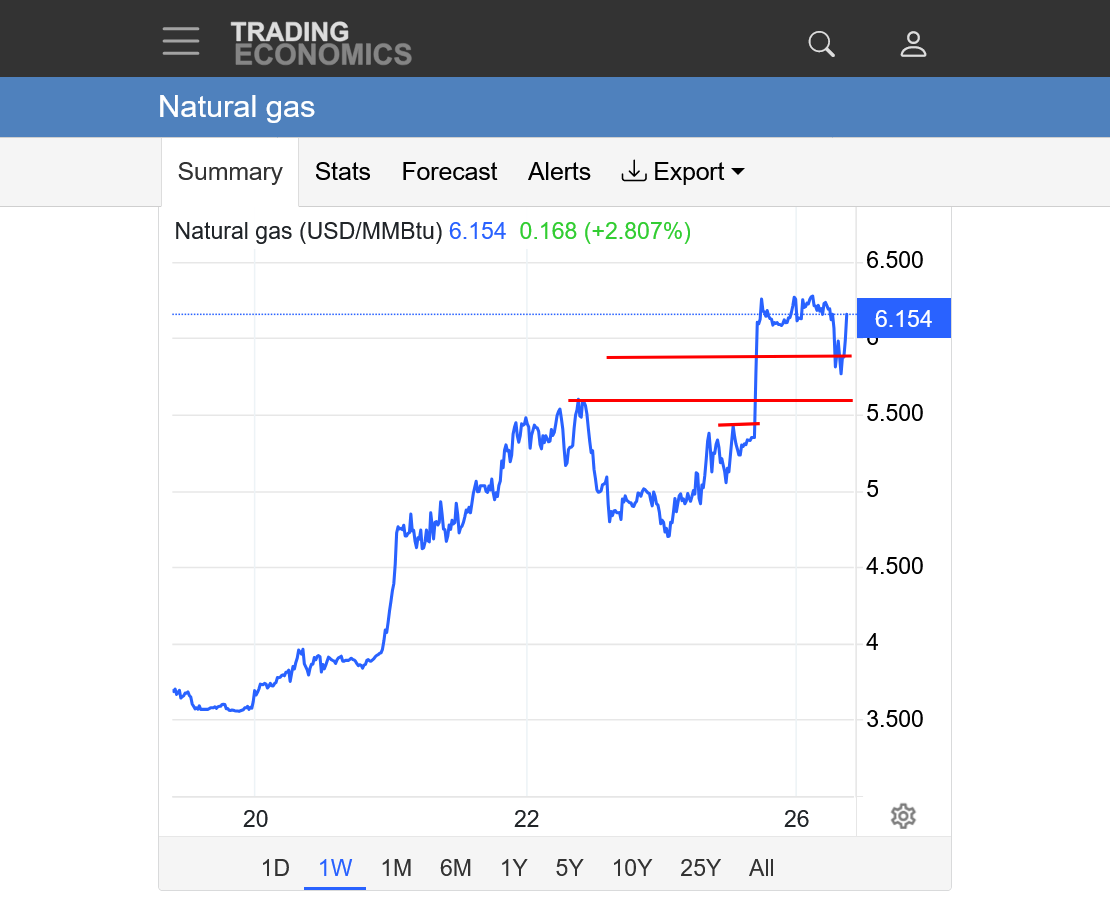
Task: Switch to the Summary tab
Action: (230, 172)
